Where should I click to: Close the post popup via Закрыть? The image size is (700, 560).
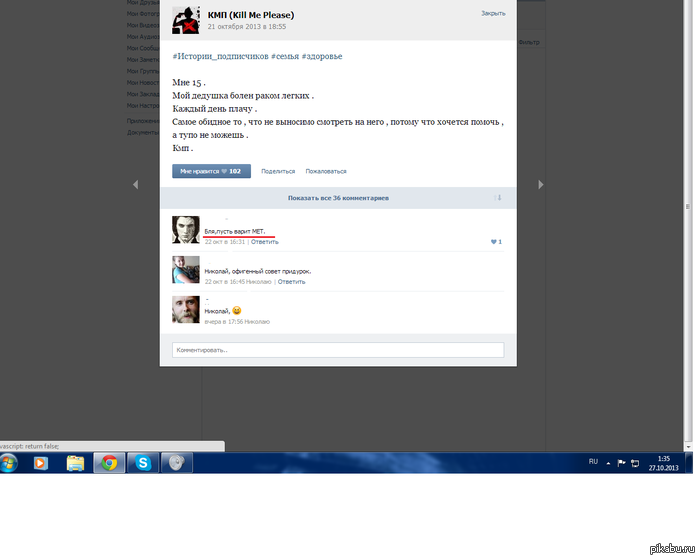(493, 13)
